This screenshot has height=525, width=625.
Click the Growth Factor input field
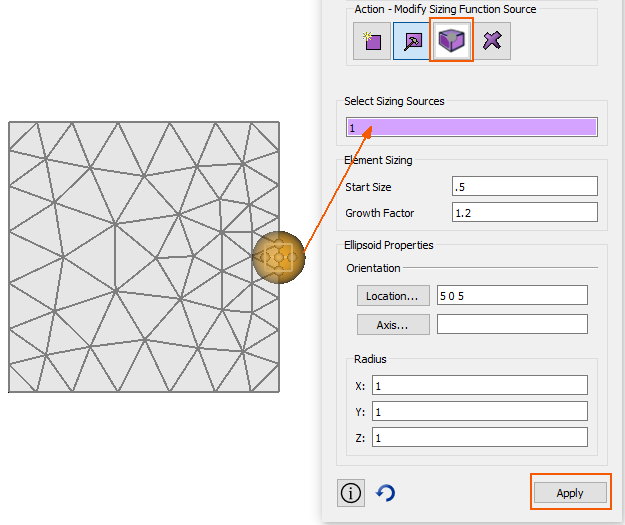(x=523, y=212)
